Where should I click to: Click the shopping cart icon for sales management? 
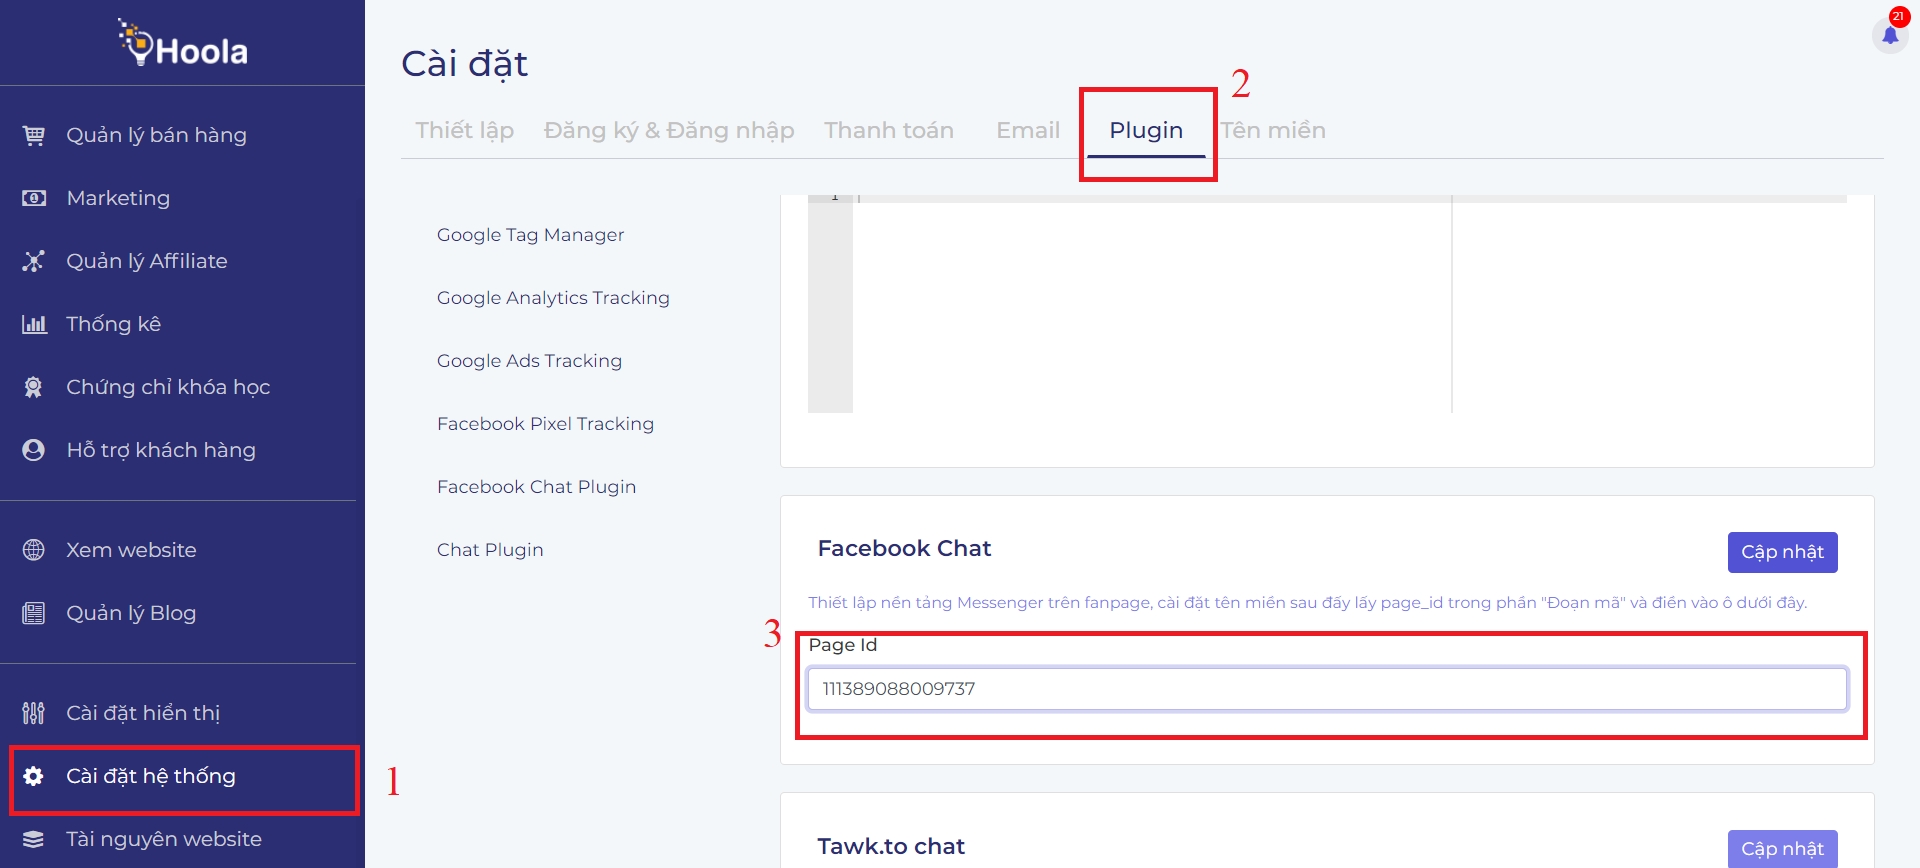(x=34, y=135)
